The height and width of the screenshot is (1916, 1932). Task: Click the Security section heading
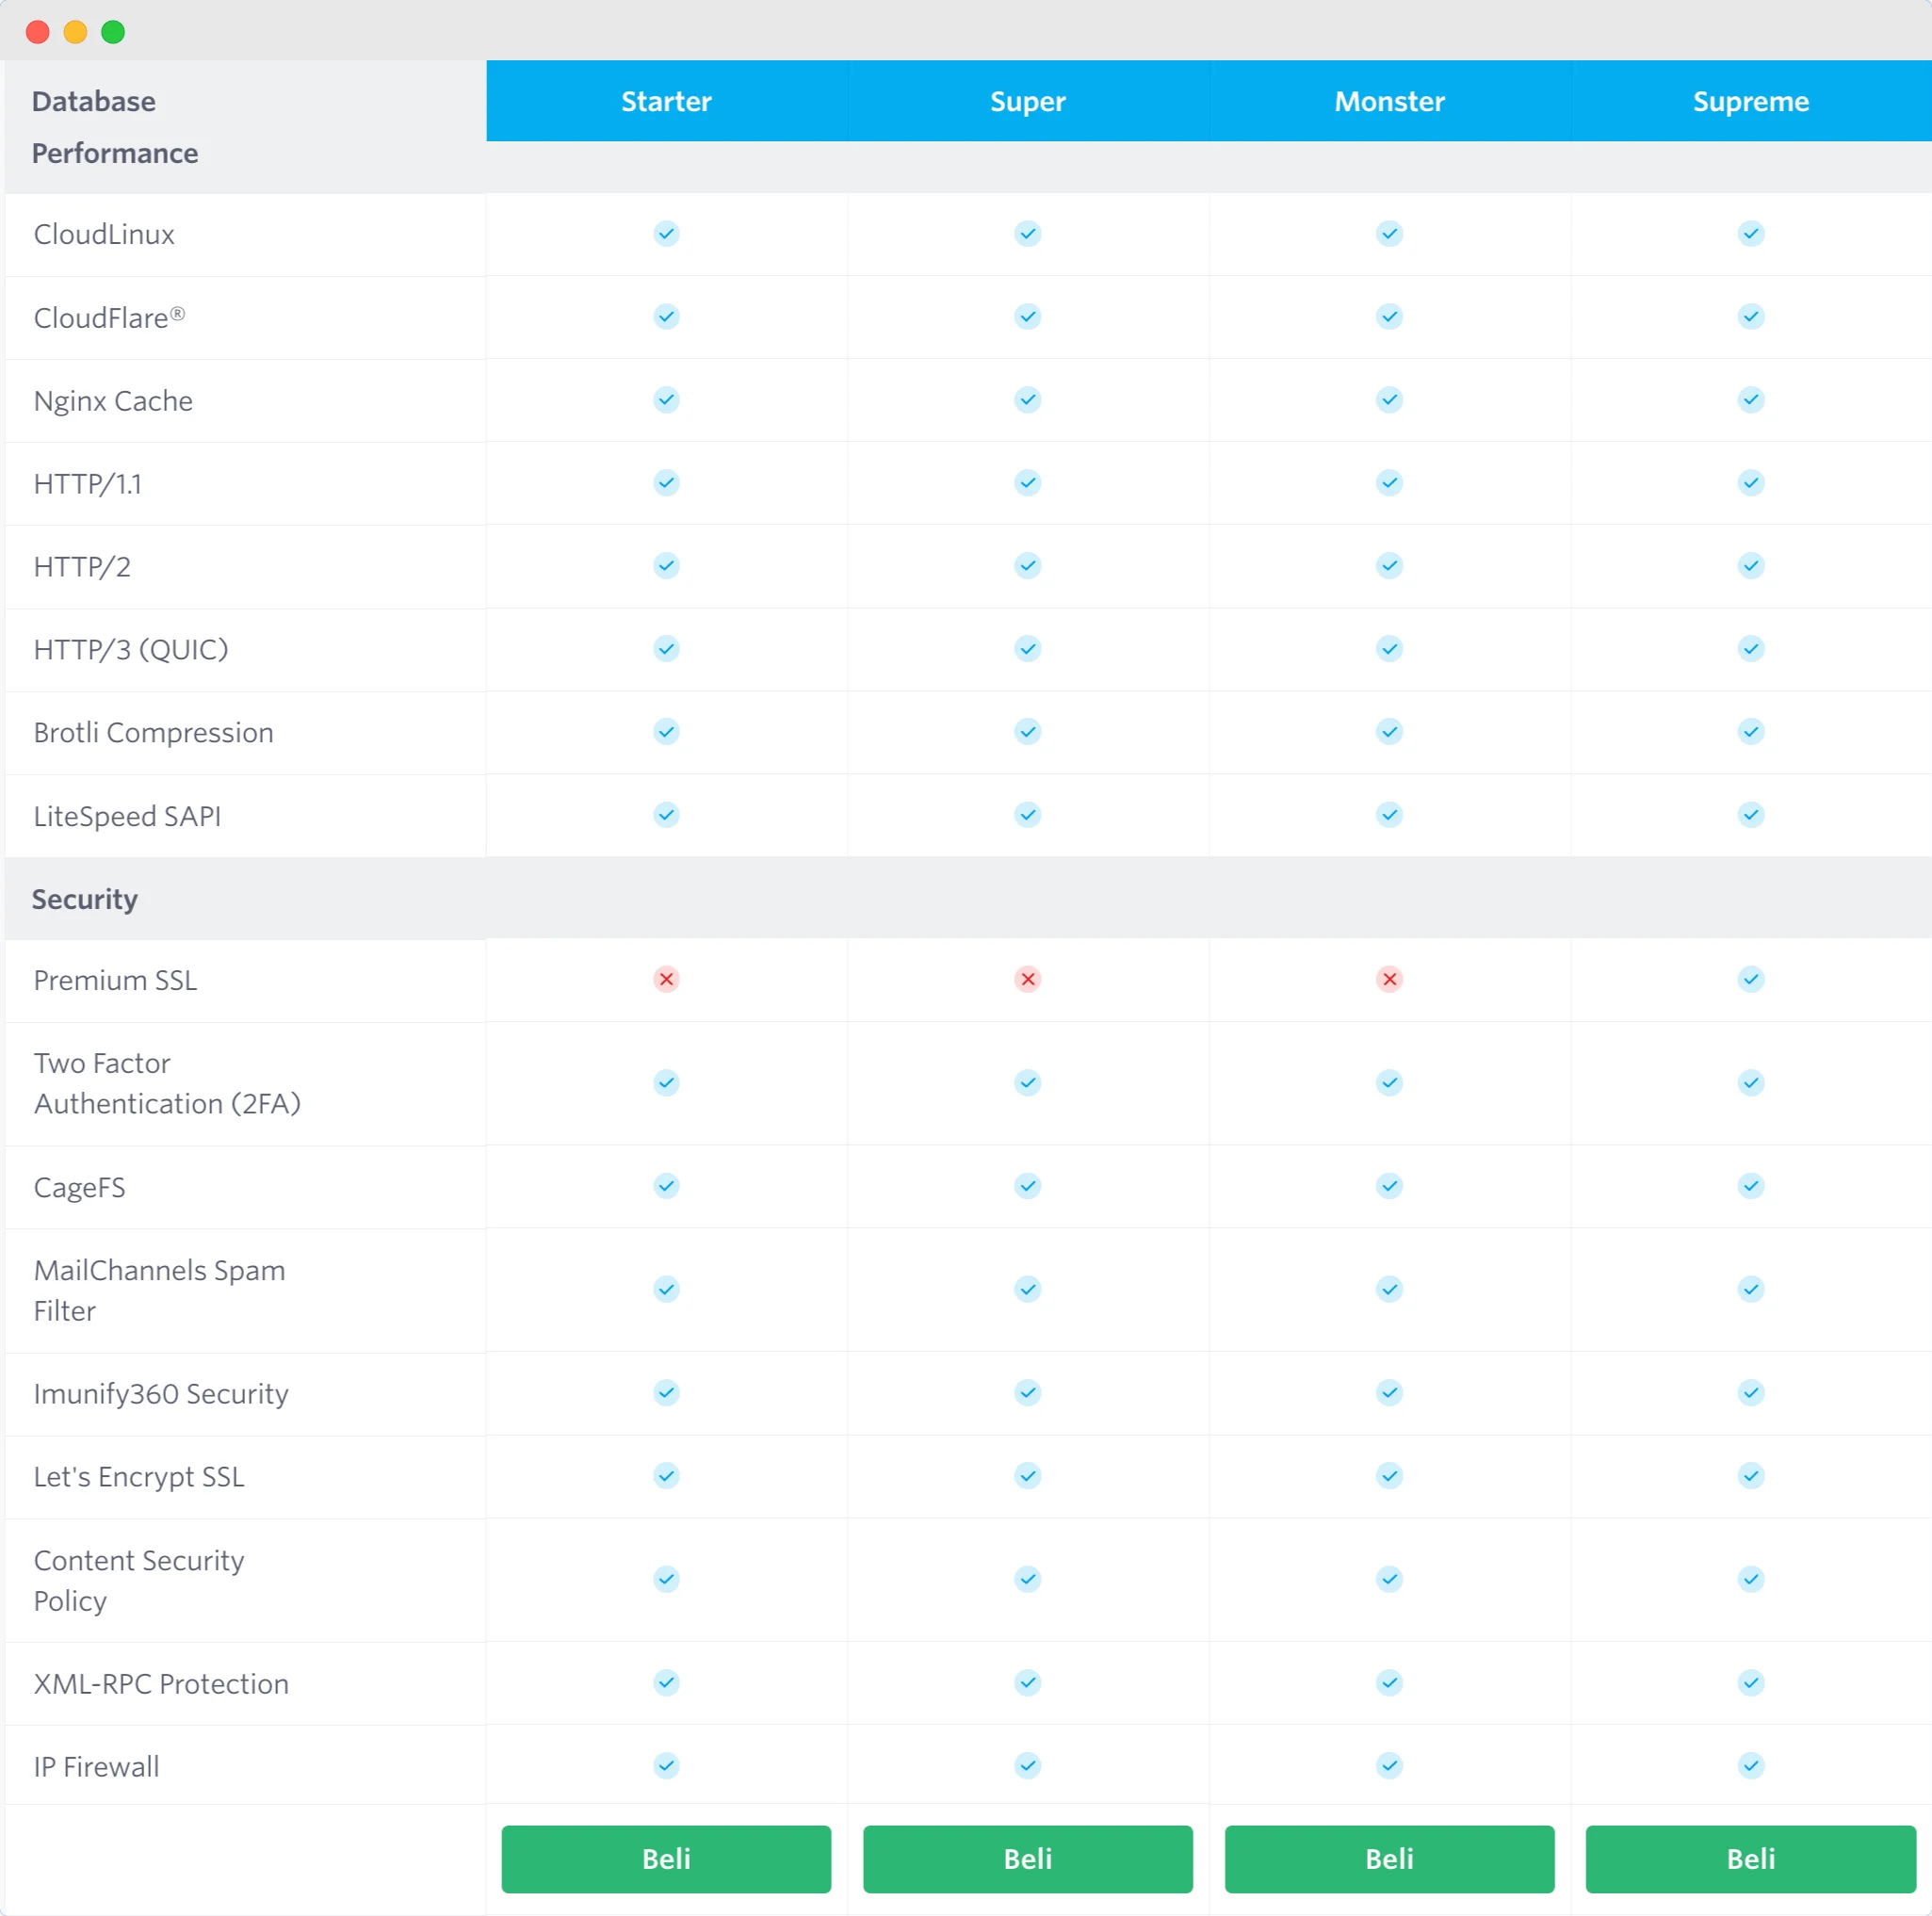(84, 899)
